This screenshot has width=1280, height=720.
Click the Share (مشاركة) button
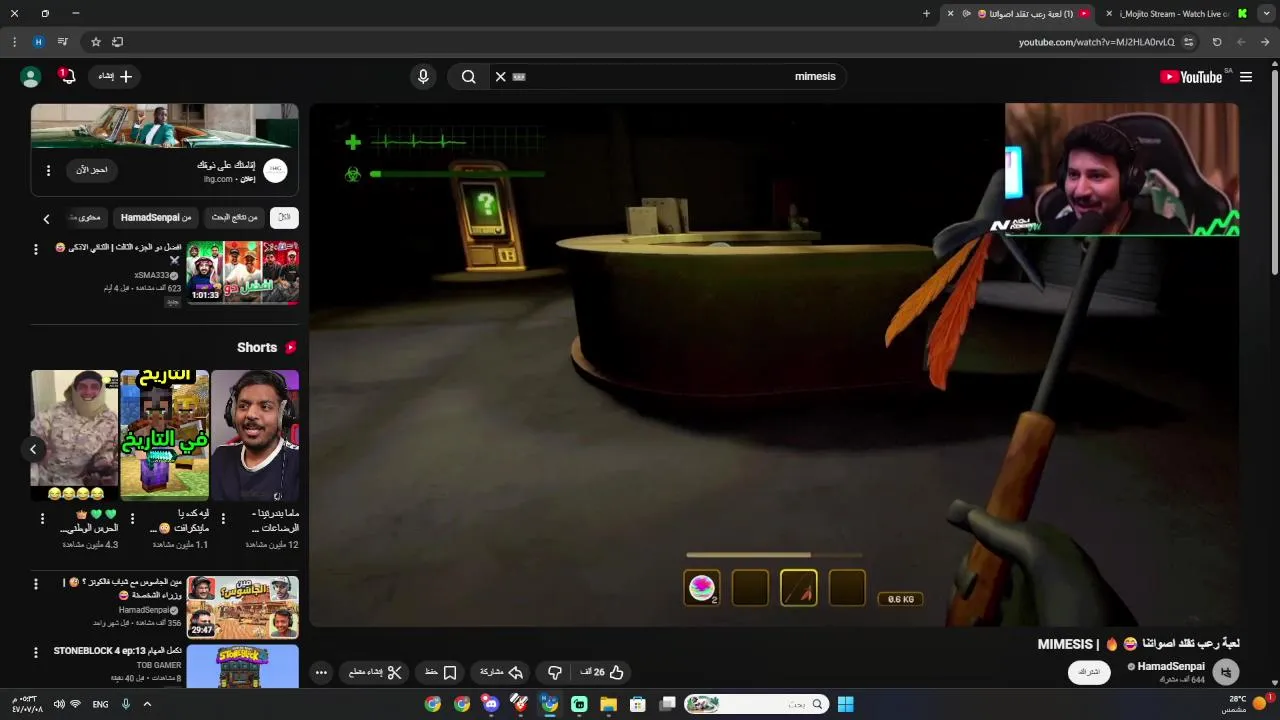pos(502,672)
